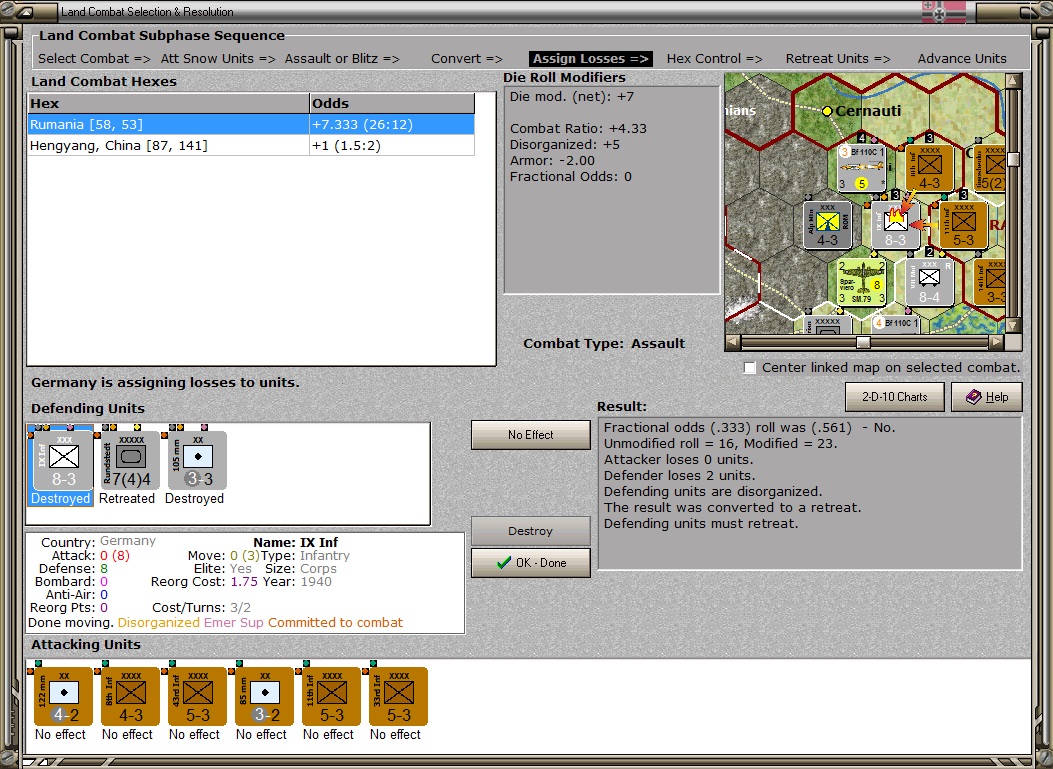
Task: Click Bf 110C fighter counter with yellow 5
Action: (862, 168)
